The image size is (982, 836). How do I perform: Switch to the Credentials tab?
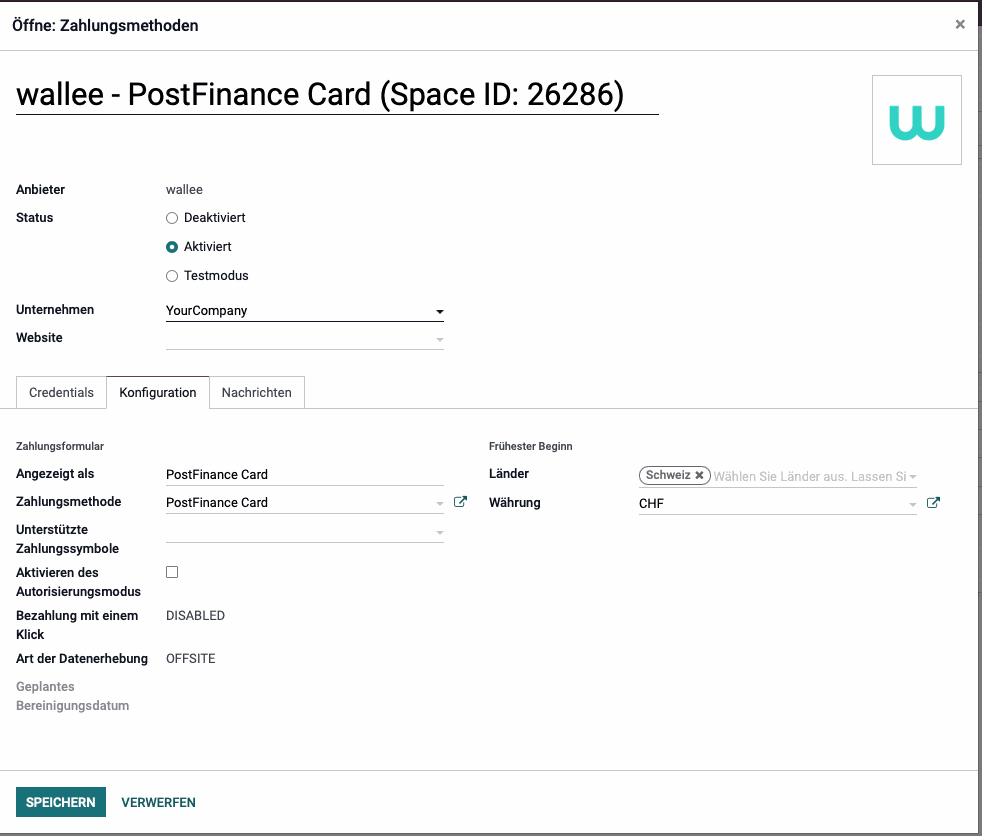tap(61, 393)
